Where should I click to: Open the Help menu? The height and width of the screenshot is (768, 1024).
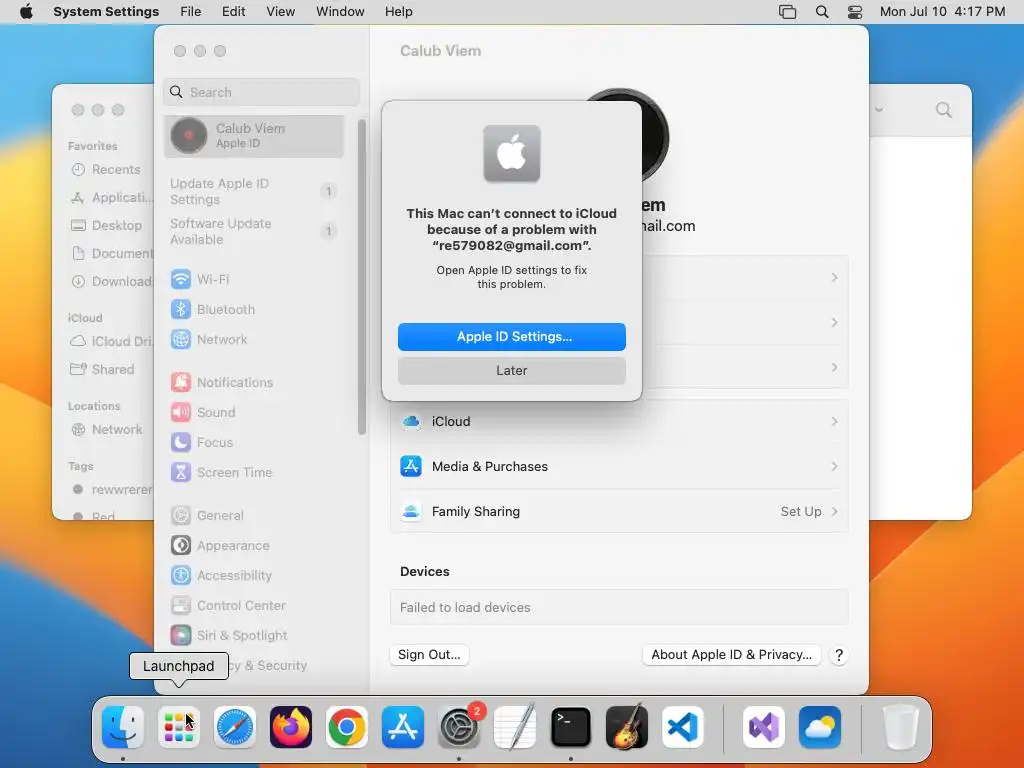(398, 12)
